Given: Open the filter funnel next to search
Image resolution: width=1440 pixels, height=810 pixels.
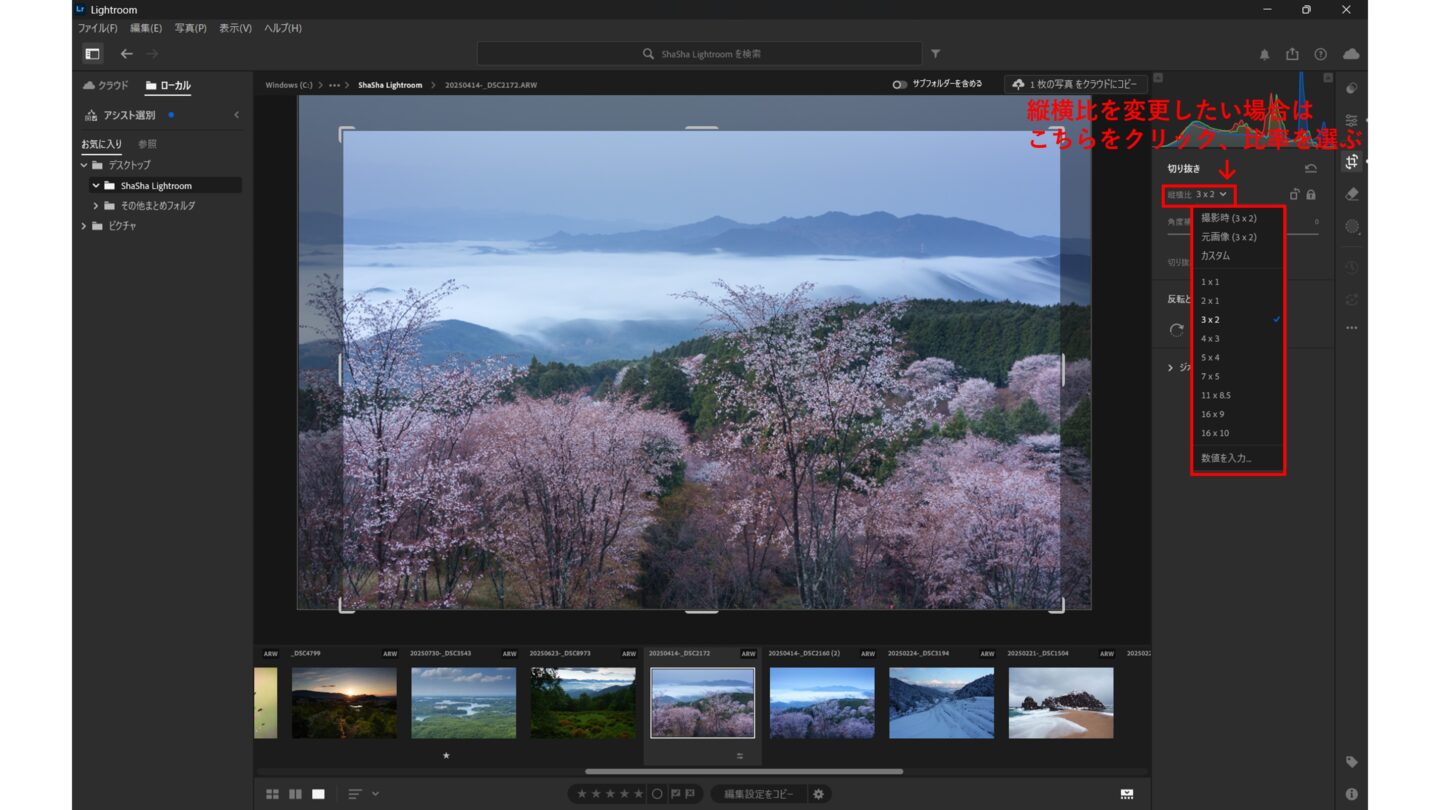Looking at the screenshot, I should coord(936,54).
